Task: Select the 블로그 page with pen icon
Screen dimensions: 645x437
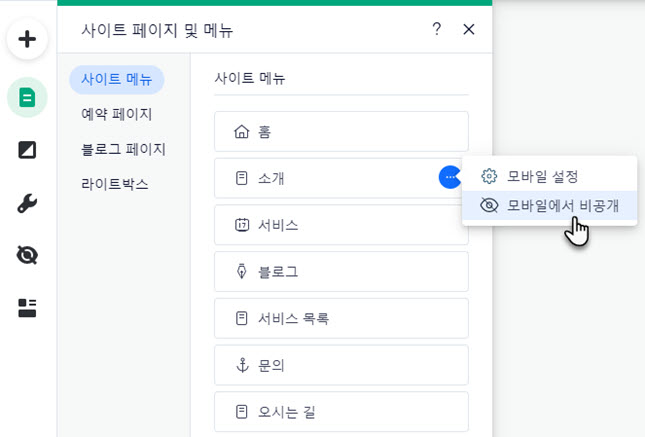Action: coord(341,272)
